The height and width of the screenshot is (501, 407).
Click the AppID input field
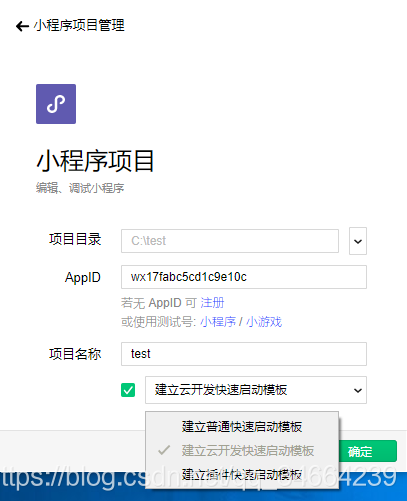click(244, 277)
